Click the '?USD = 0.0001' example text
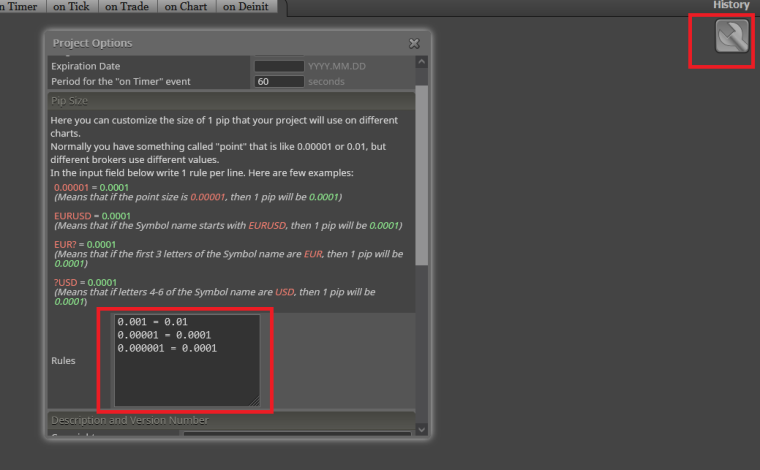 [85, 282]
